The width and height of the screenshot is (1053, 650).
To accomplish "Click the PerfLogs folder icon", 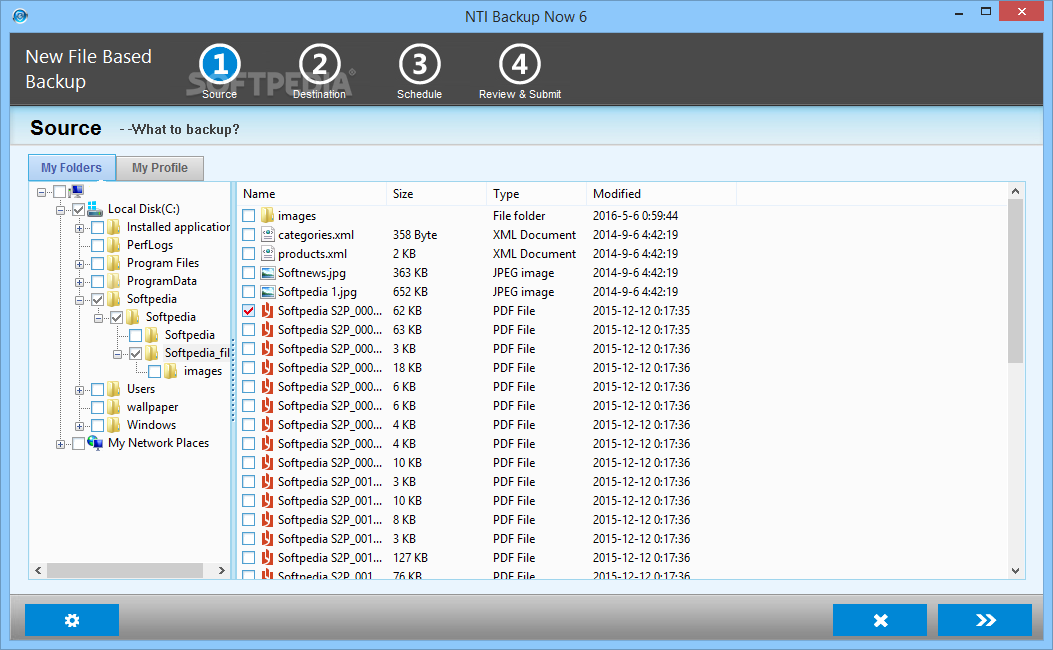I will pos(114,245).
